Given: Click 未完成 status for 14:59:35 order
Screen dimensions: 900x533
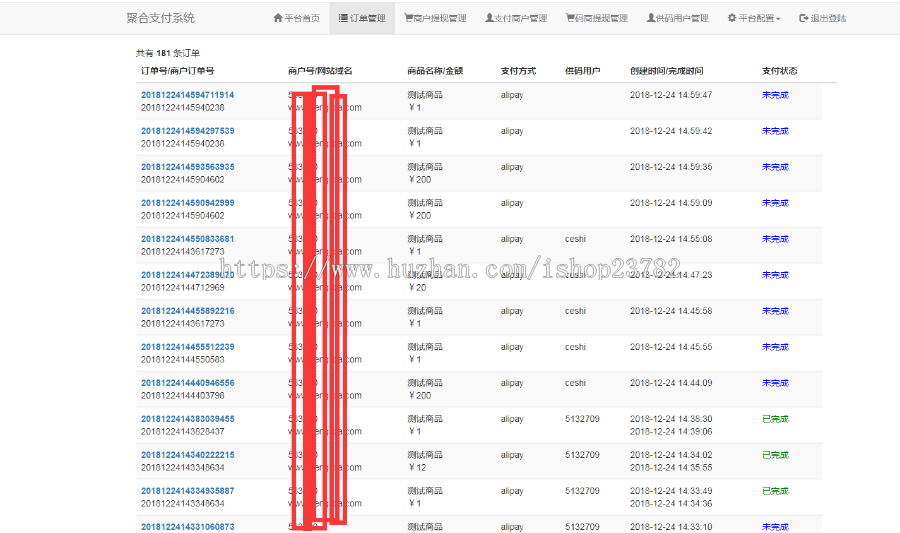Looking at the screenshot, I should 775,168.
